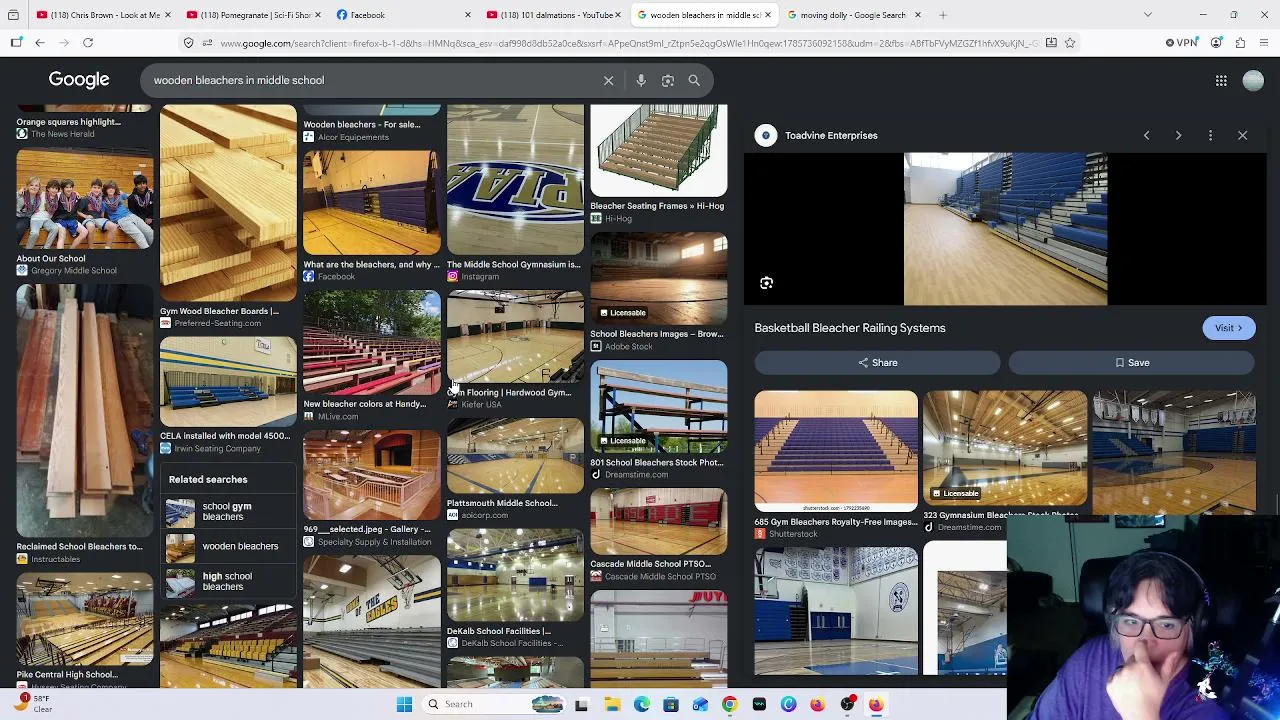1280x720 pixels.
Task: Open the large bleacher preview image
Action: tap(1005, 229)
